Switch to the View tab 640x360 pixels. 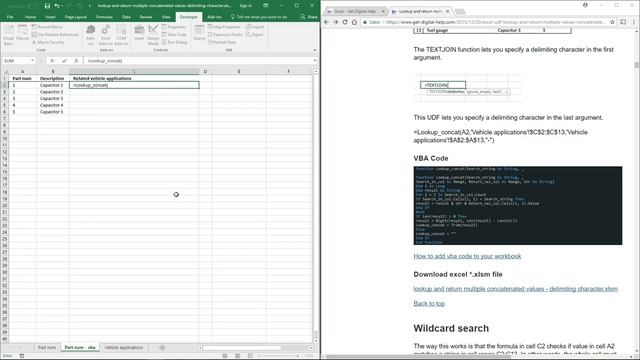[166, 17]
